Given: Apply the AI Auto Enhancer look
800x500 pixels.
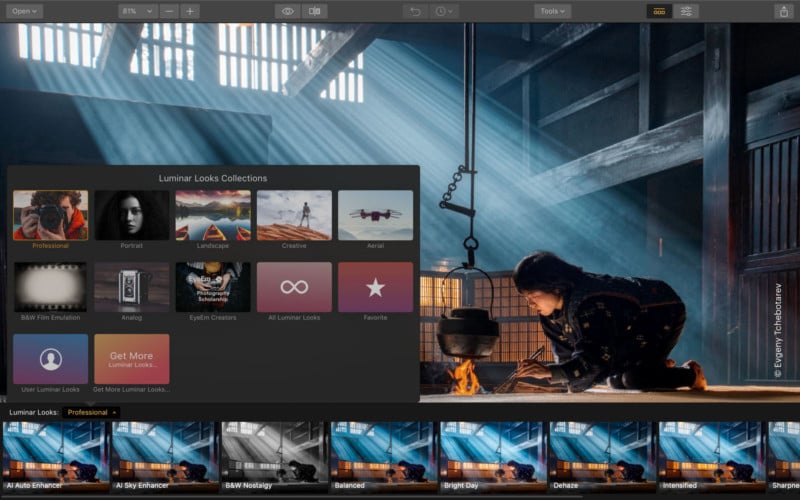Looking at the screenshot, I should tap(55, 456).
